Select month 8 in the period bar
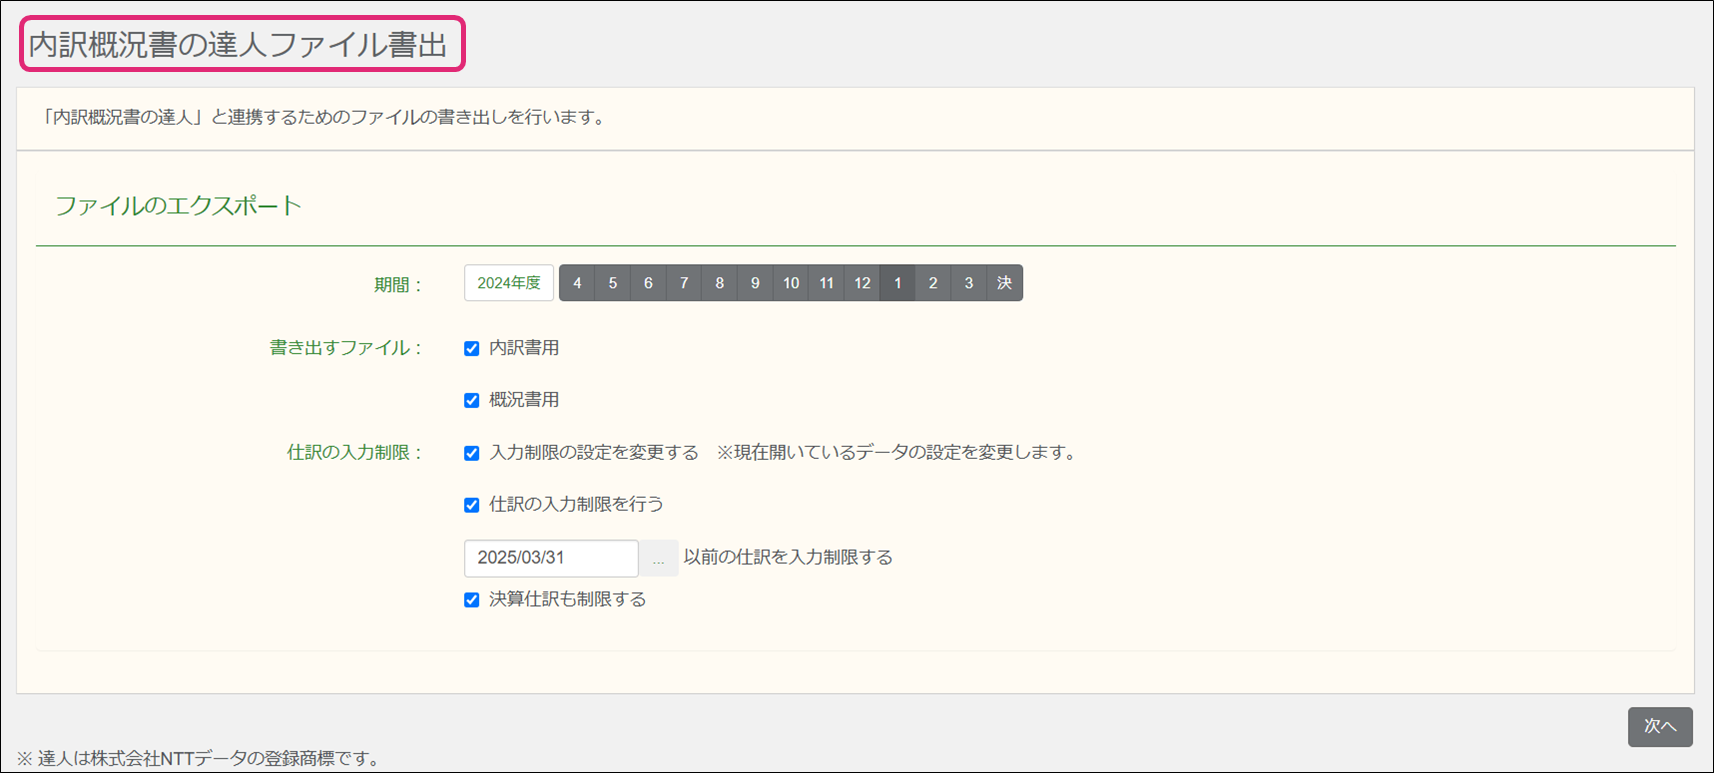The image size is (1714, 773). [x=719, y=283]
